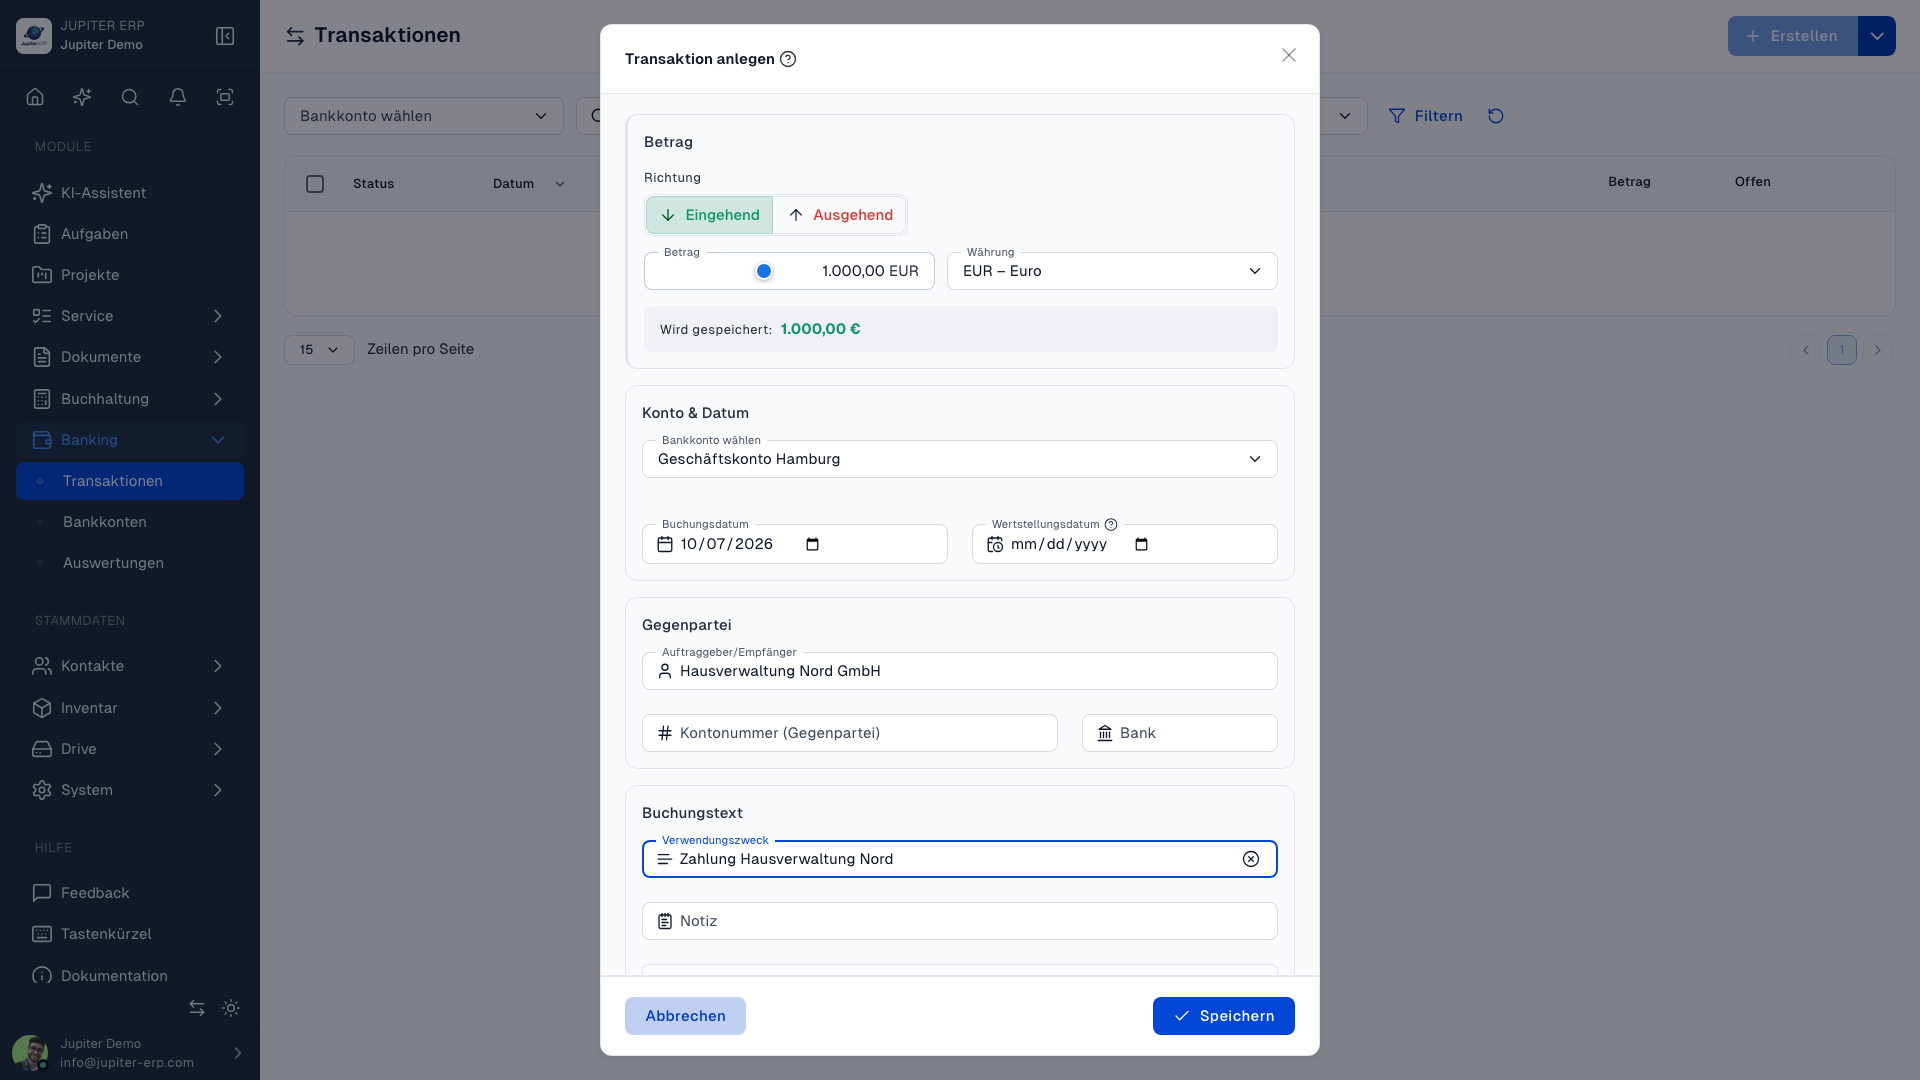Viewport: 1920px width, 1080px height.
Task: Open the Währung EUR – Euro dropdown
Action: coord(1112,271)
